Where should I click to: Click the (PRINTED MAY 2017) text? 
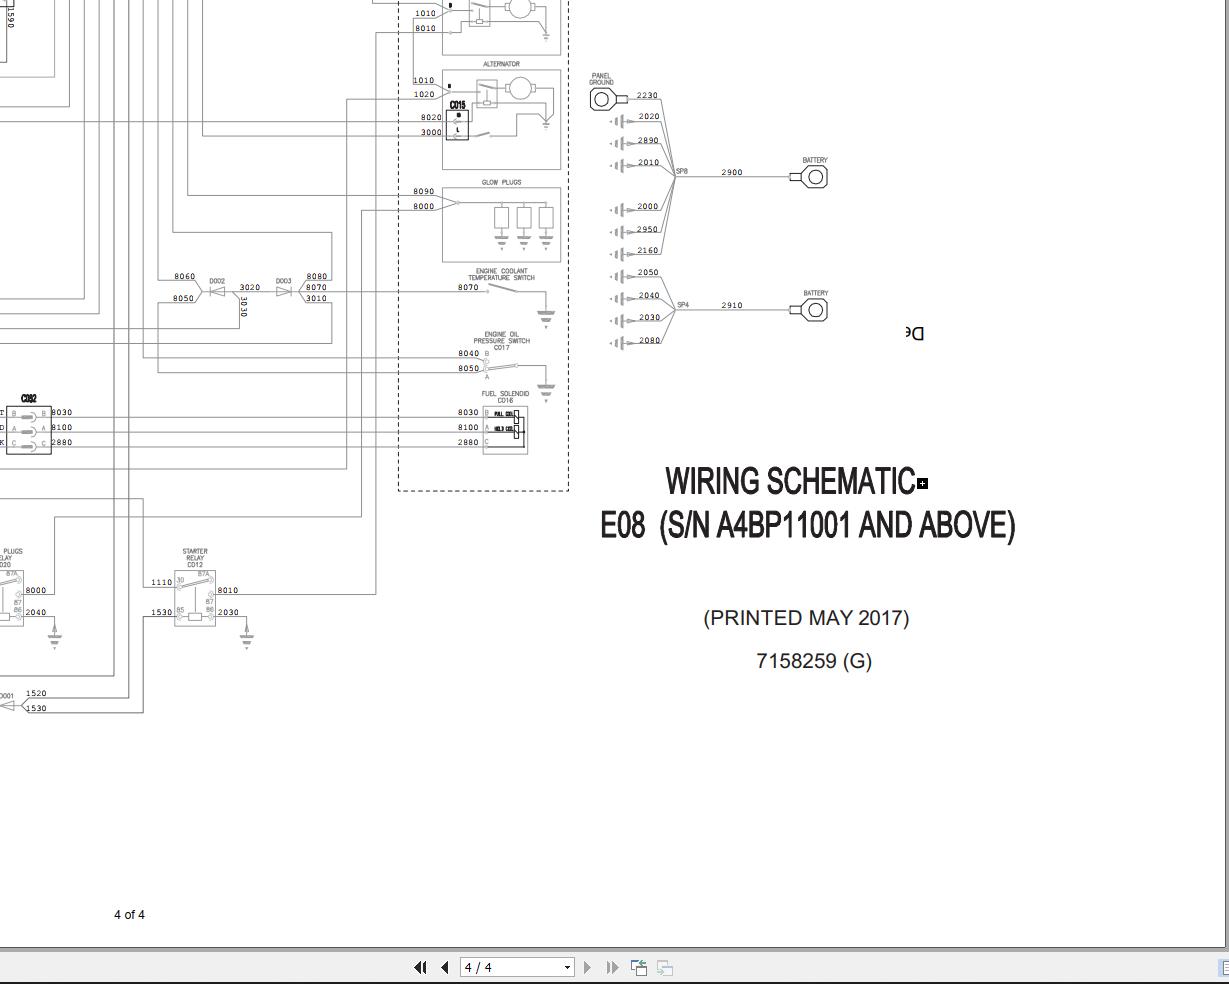(x=806, y=618)
